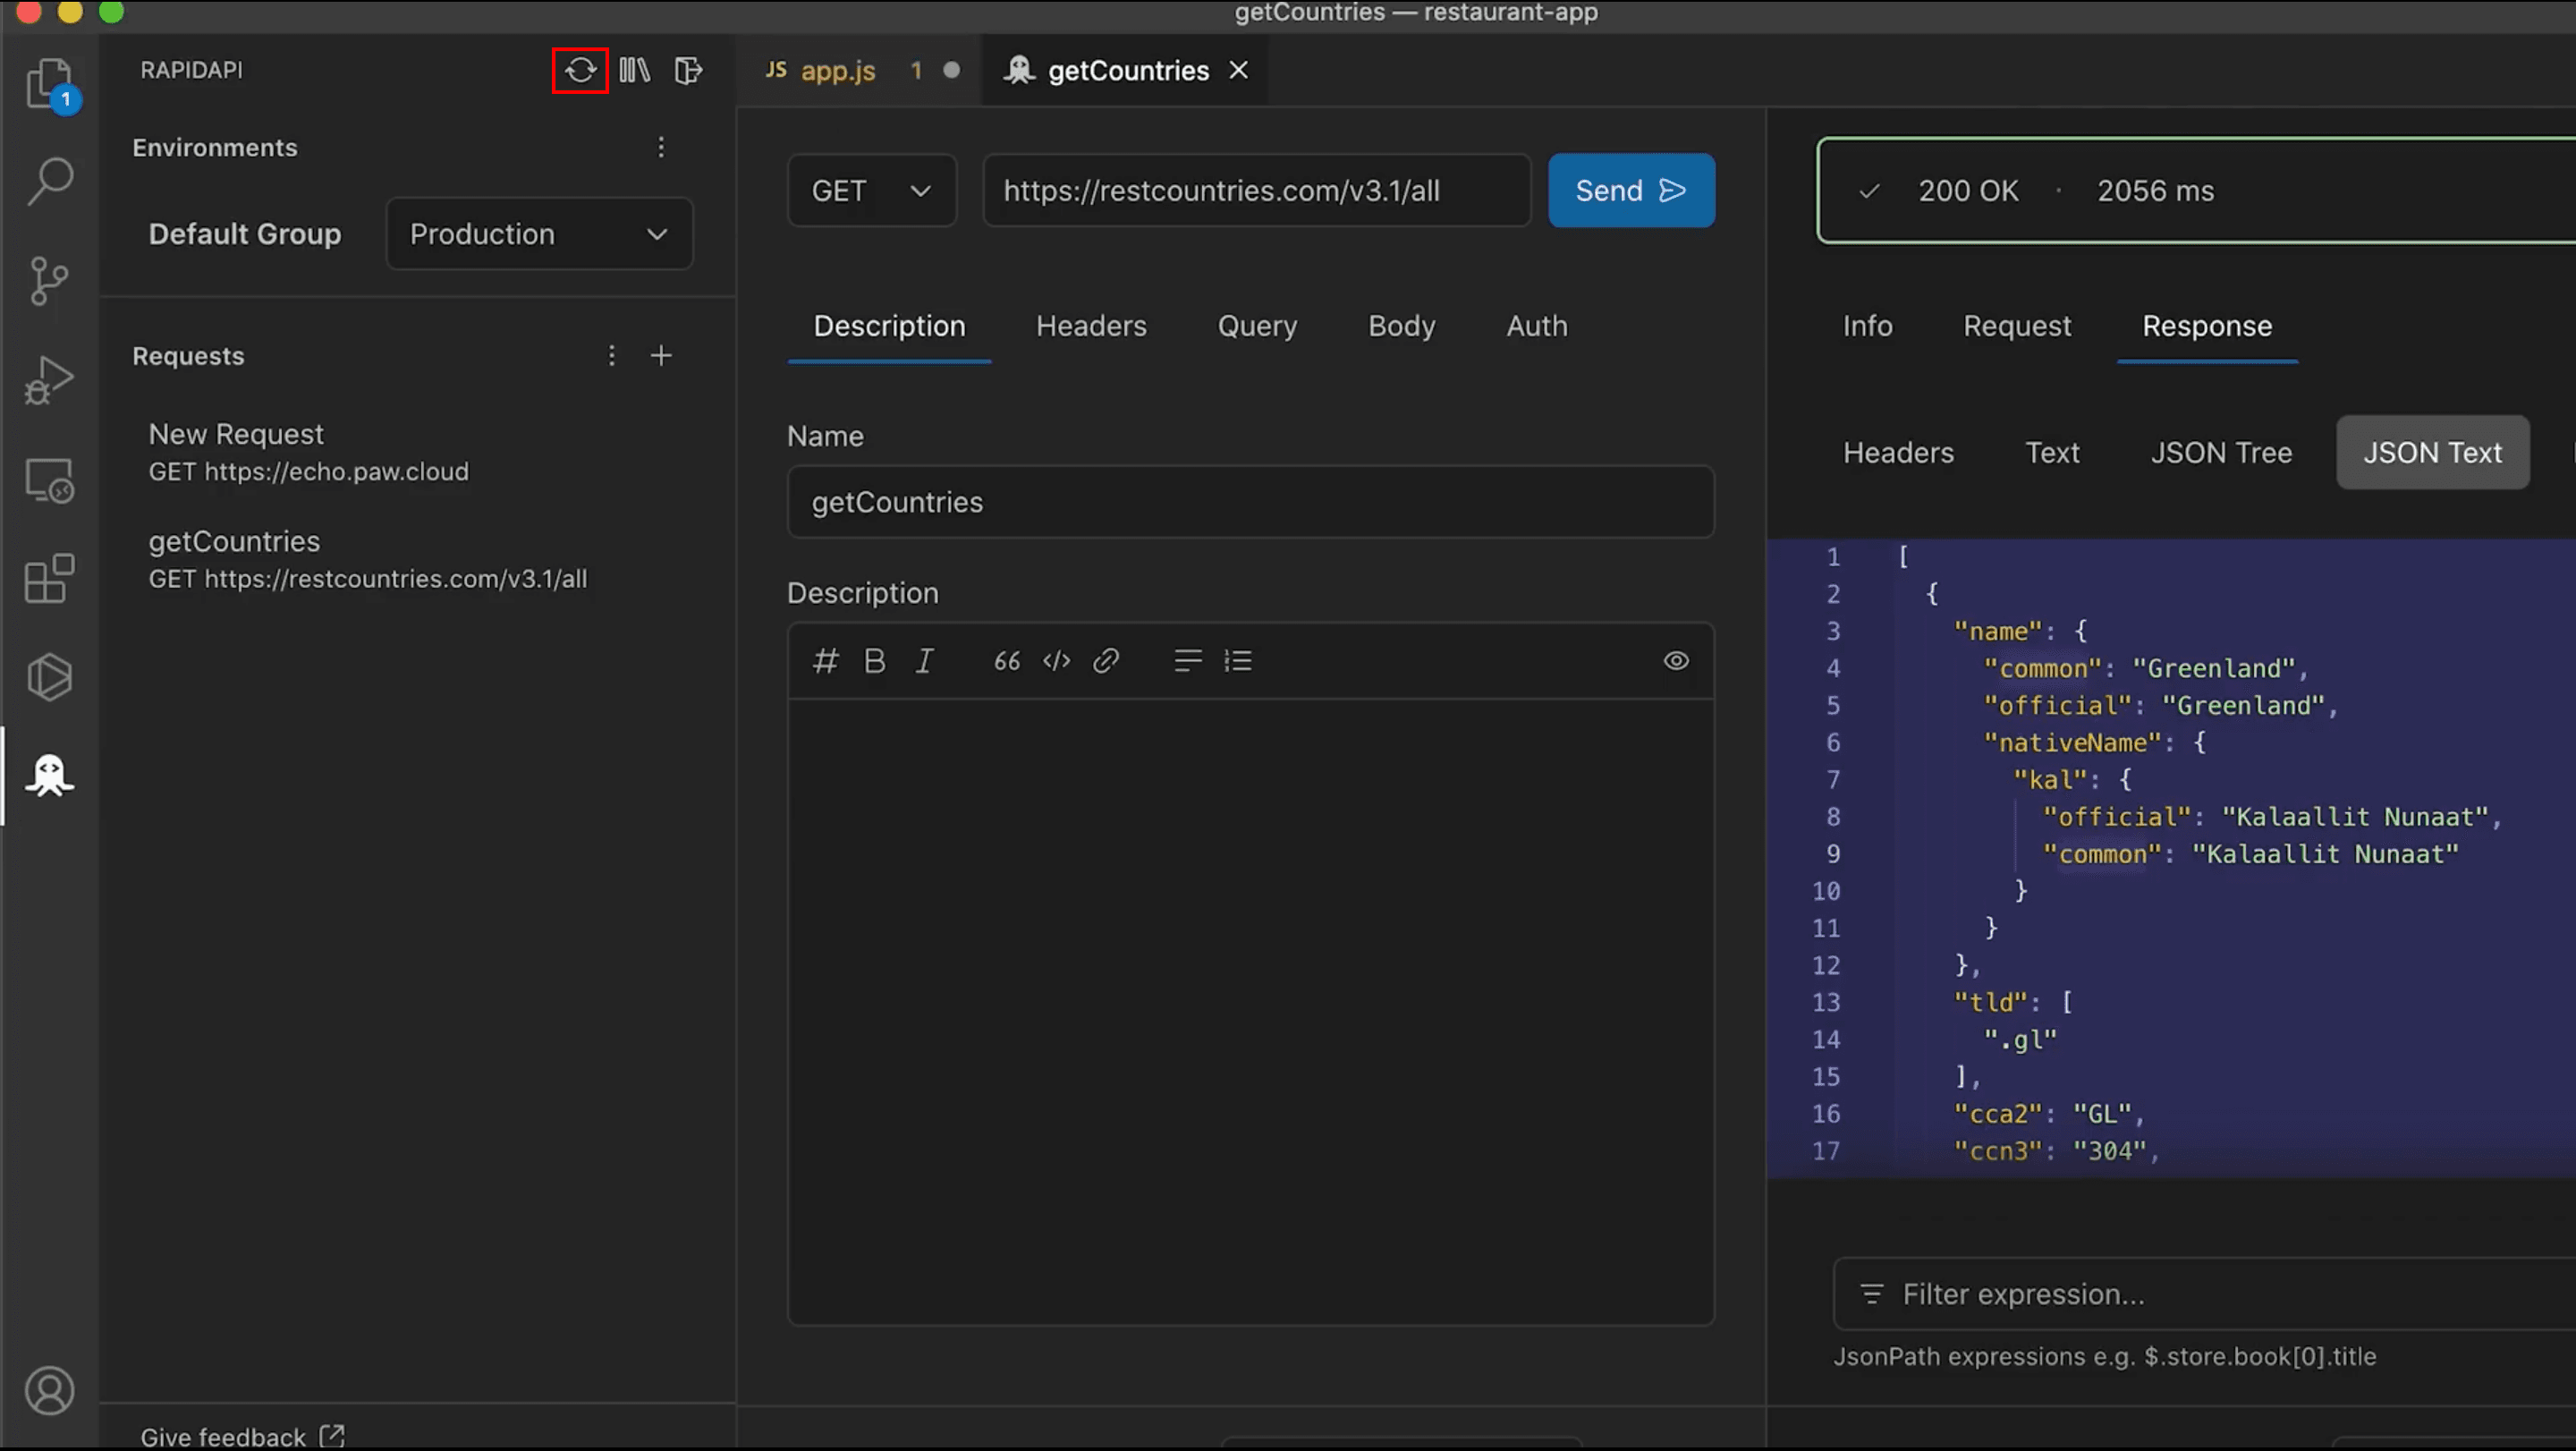2576x1451 pixels.
Task: Click JSON line with "ccn3": "304"
Action: 2057,1151
